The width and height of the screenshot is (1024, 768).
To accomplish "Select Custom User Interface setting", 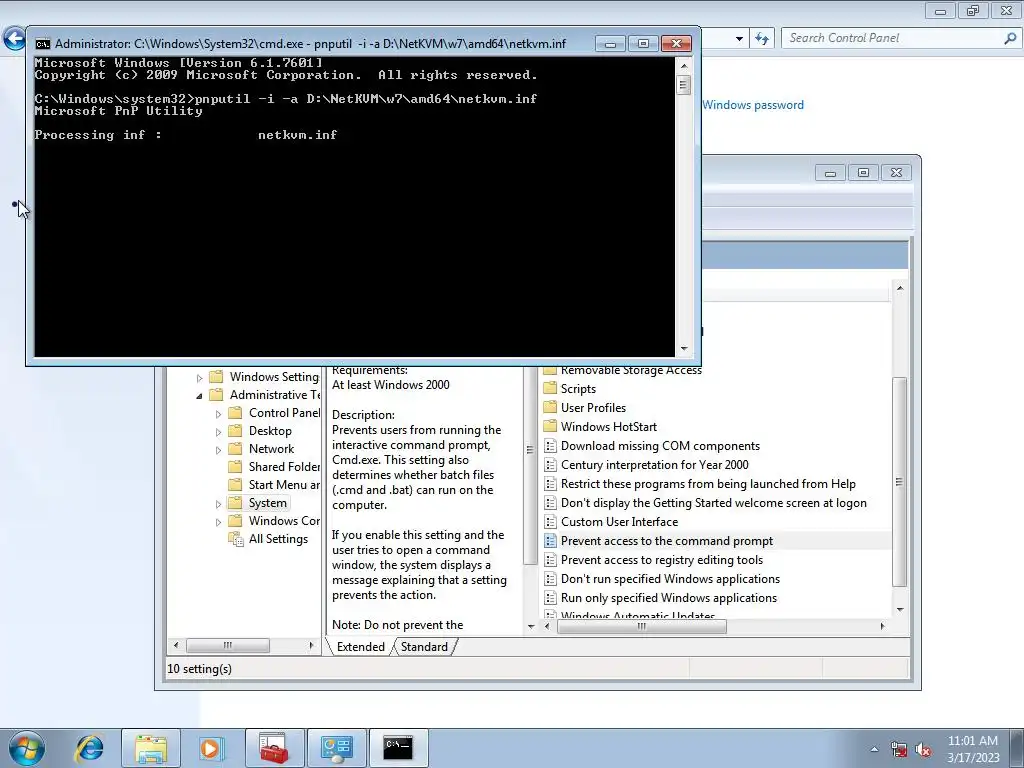I will pos(619,521).
